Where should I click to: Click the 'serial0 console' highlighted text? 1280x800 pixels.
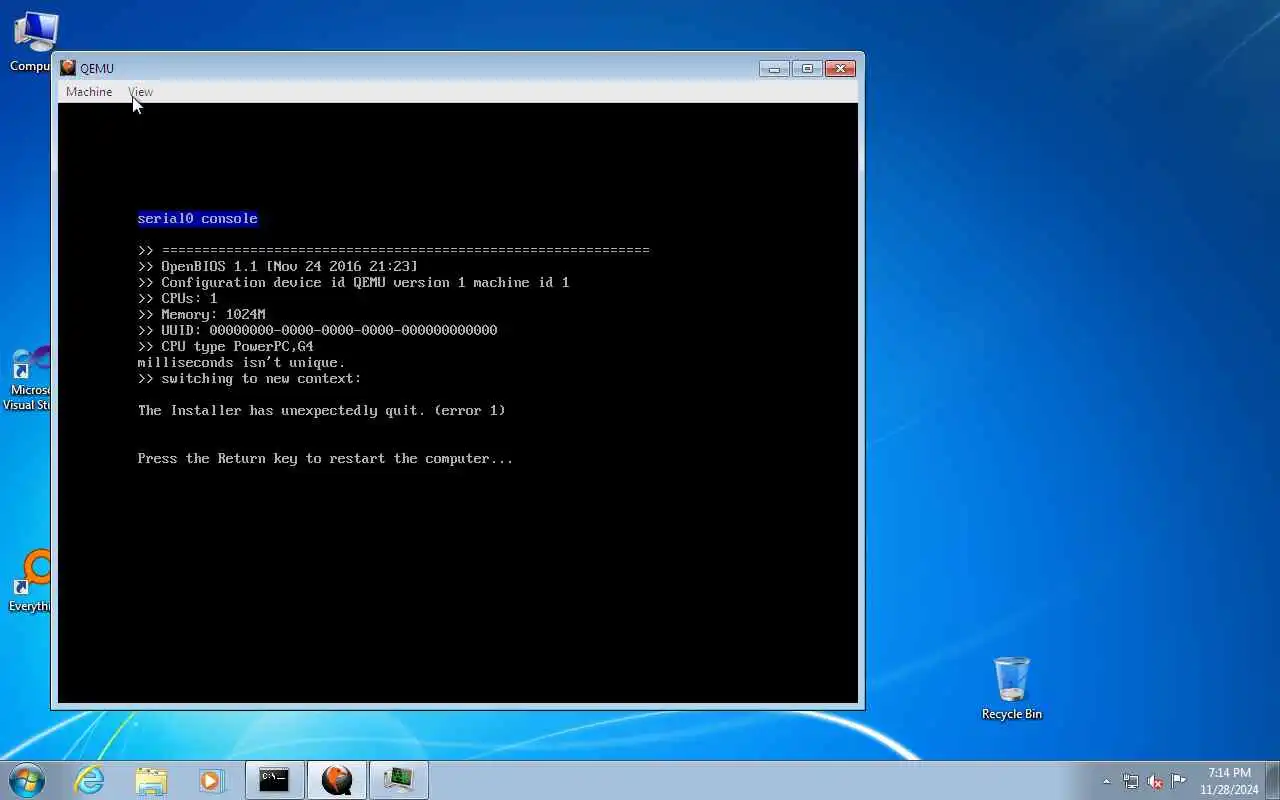click(x=198, y=218)
